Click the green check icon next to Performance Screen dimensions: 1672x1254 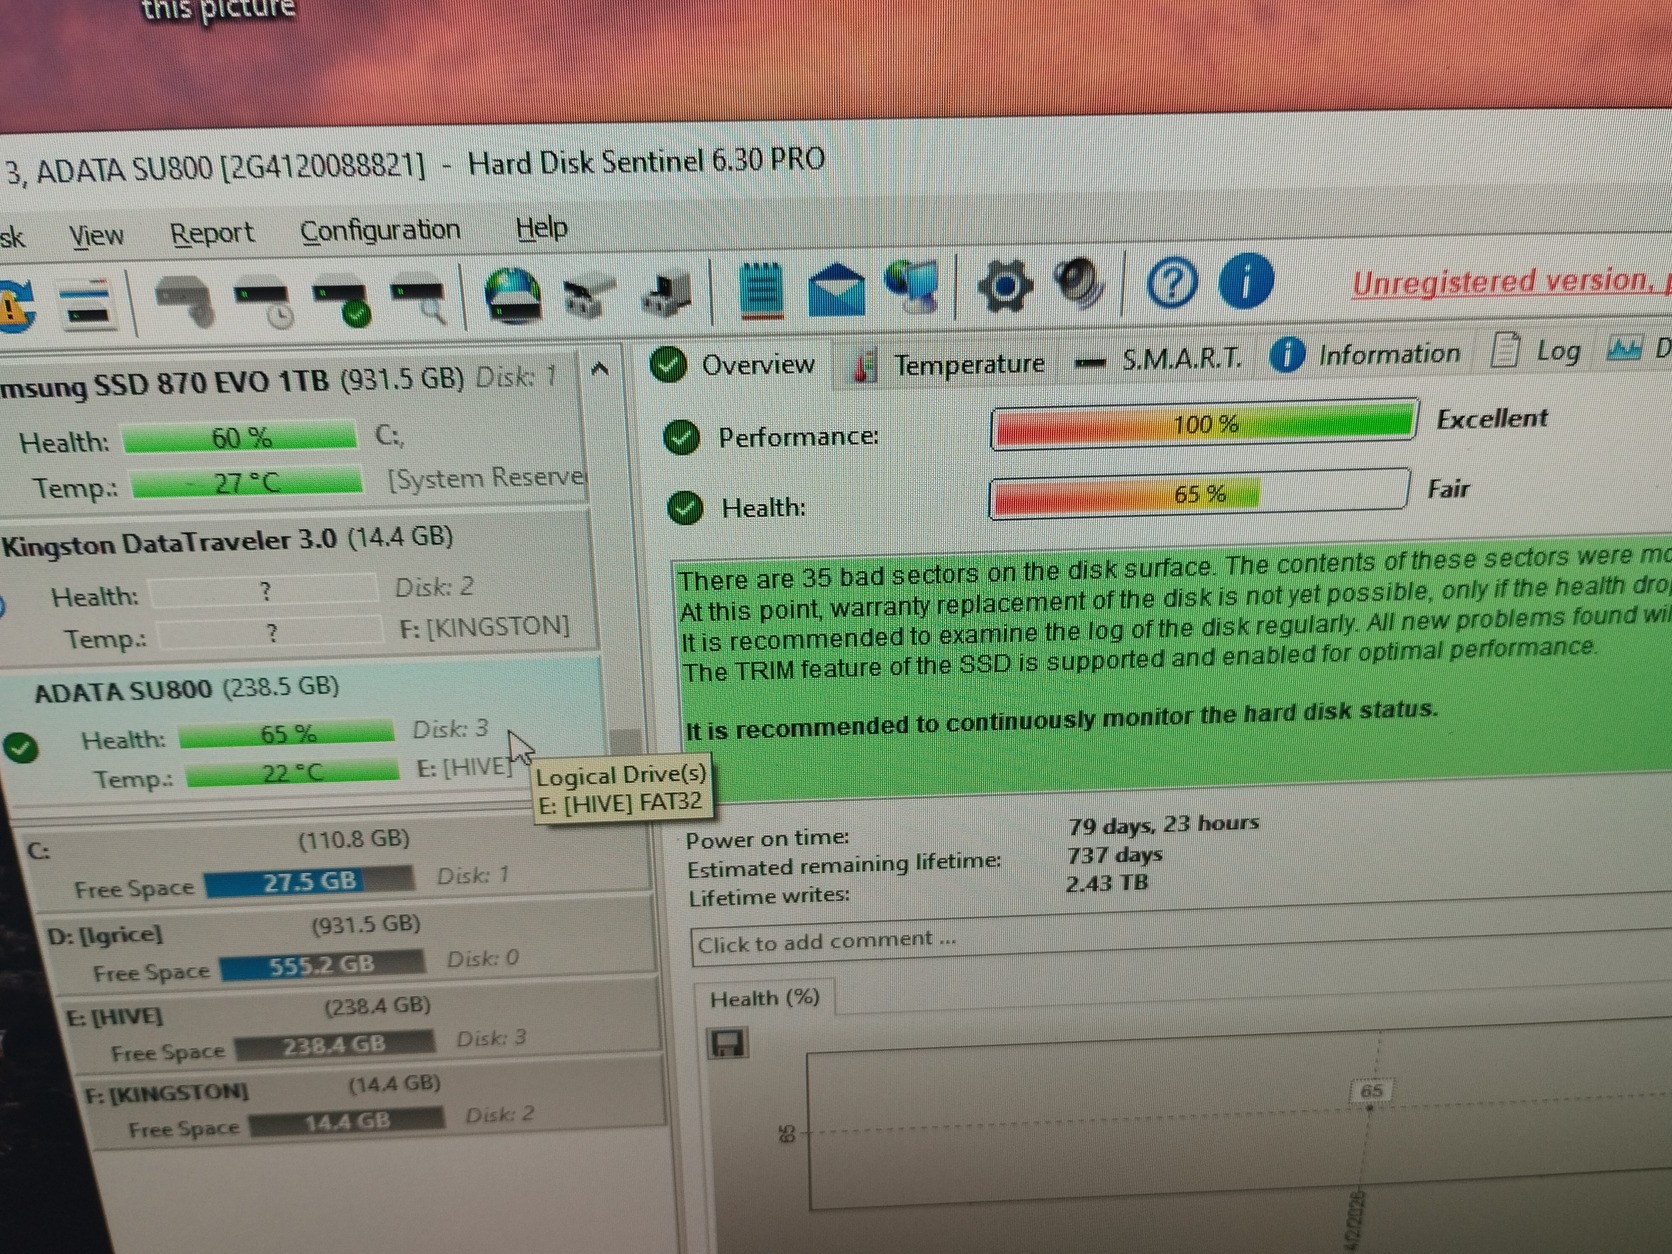pyautogui.click(x=681, y=437)
